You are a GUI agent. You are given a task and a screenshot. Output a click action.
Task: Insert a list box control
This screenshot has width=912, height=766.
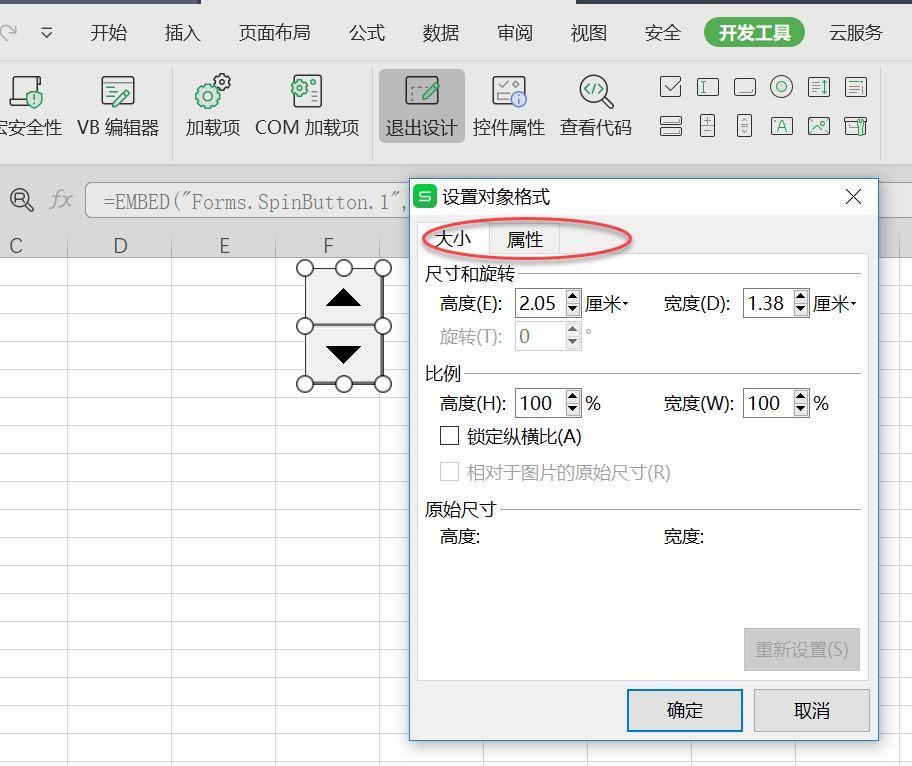tap(819, 87)
